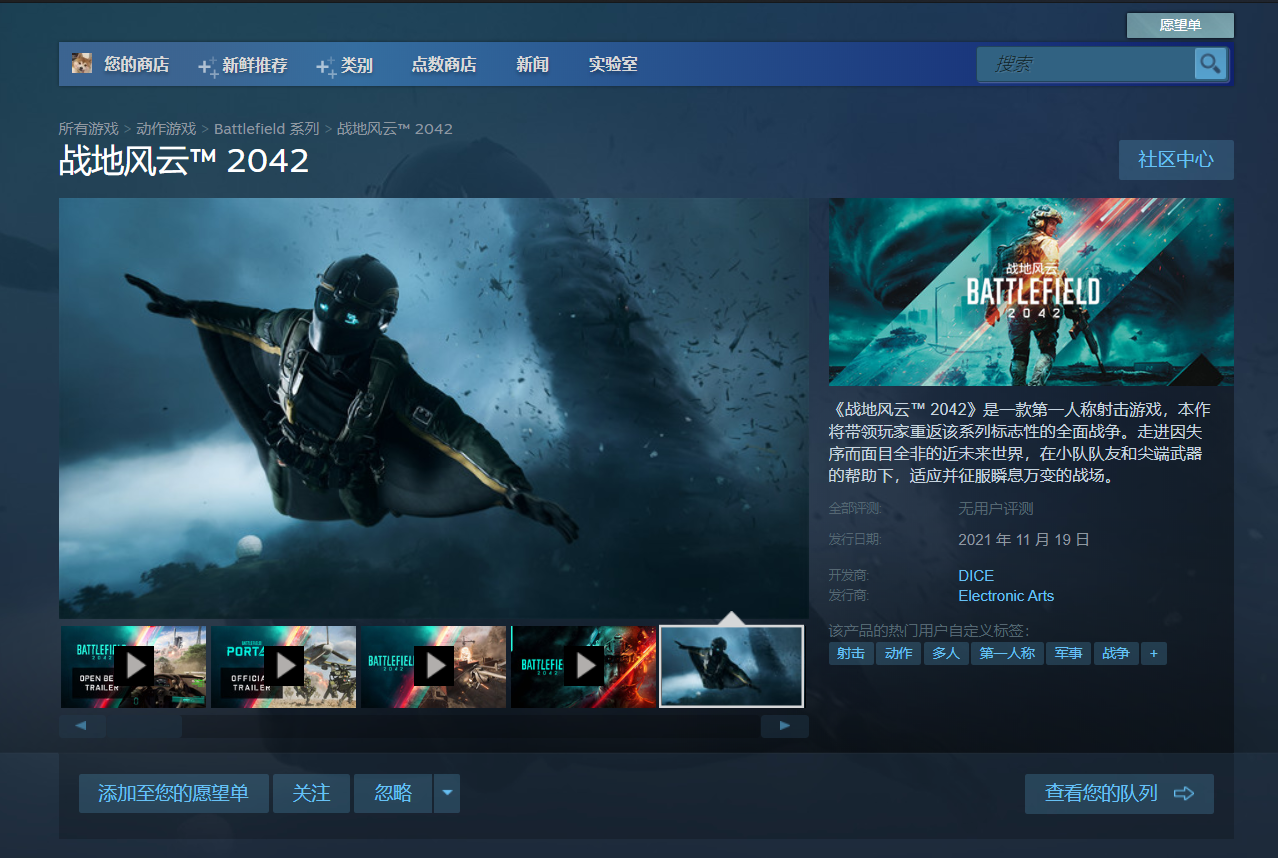
Task: Click the thumbnail strip scrollbar handle
Action: tap(145, 726)
